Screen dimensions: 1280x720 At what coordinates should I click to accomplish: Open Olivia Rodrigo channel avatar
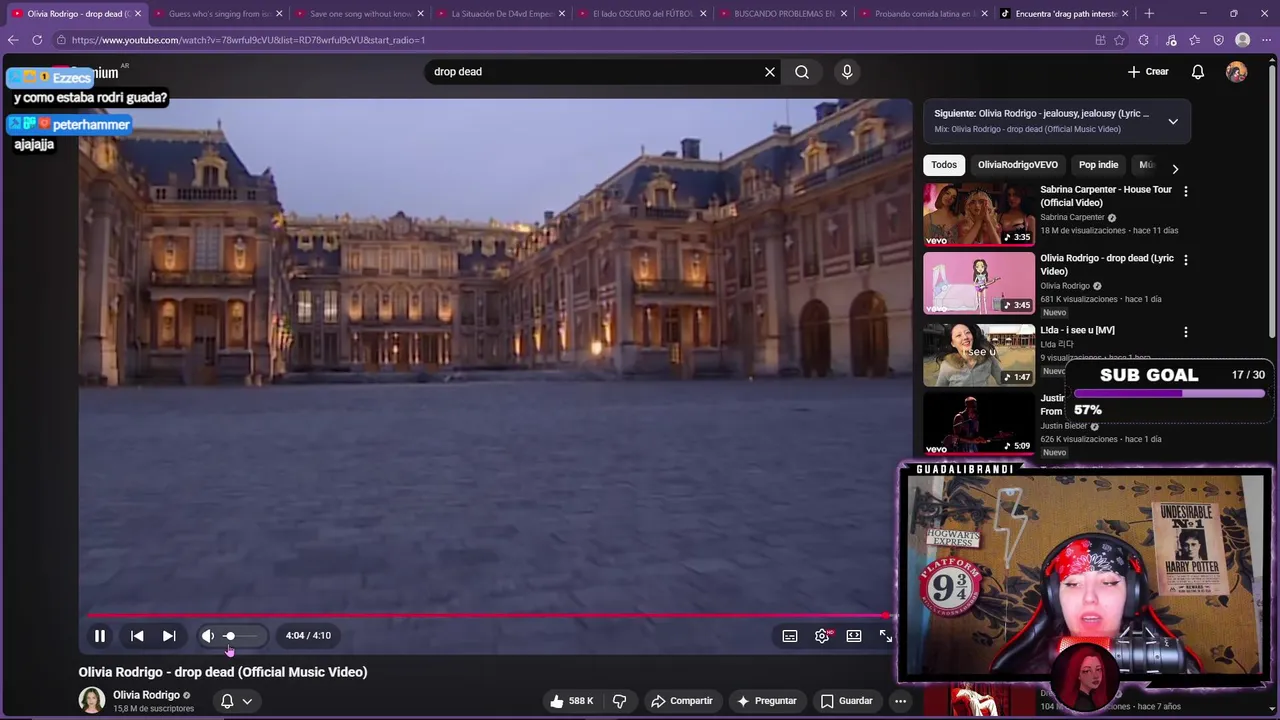[x=92, y=701]
